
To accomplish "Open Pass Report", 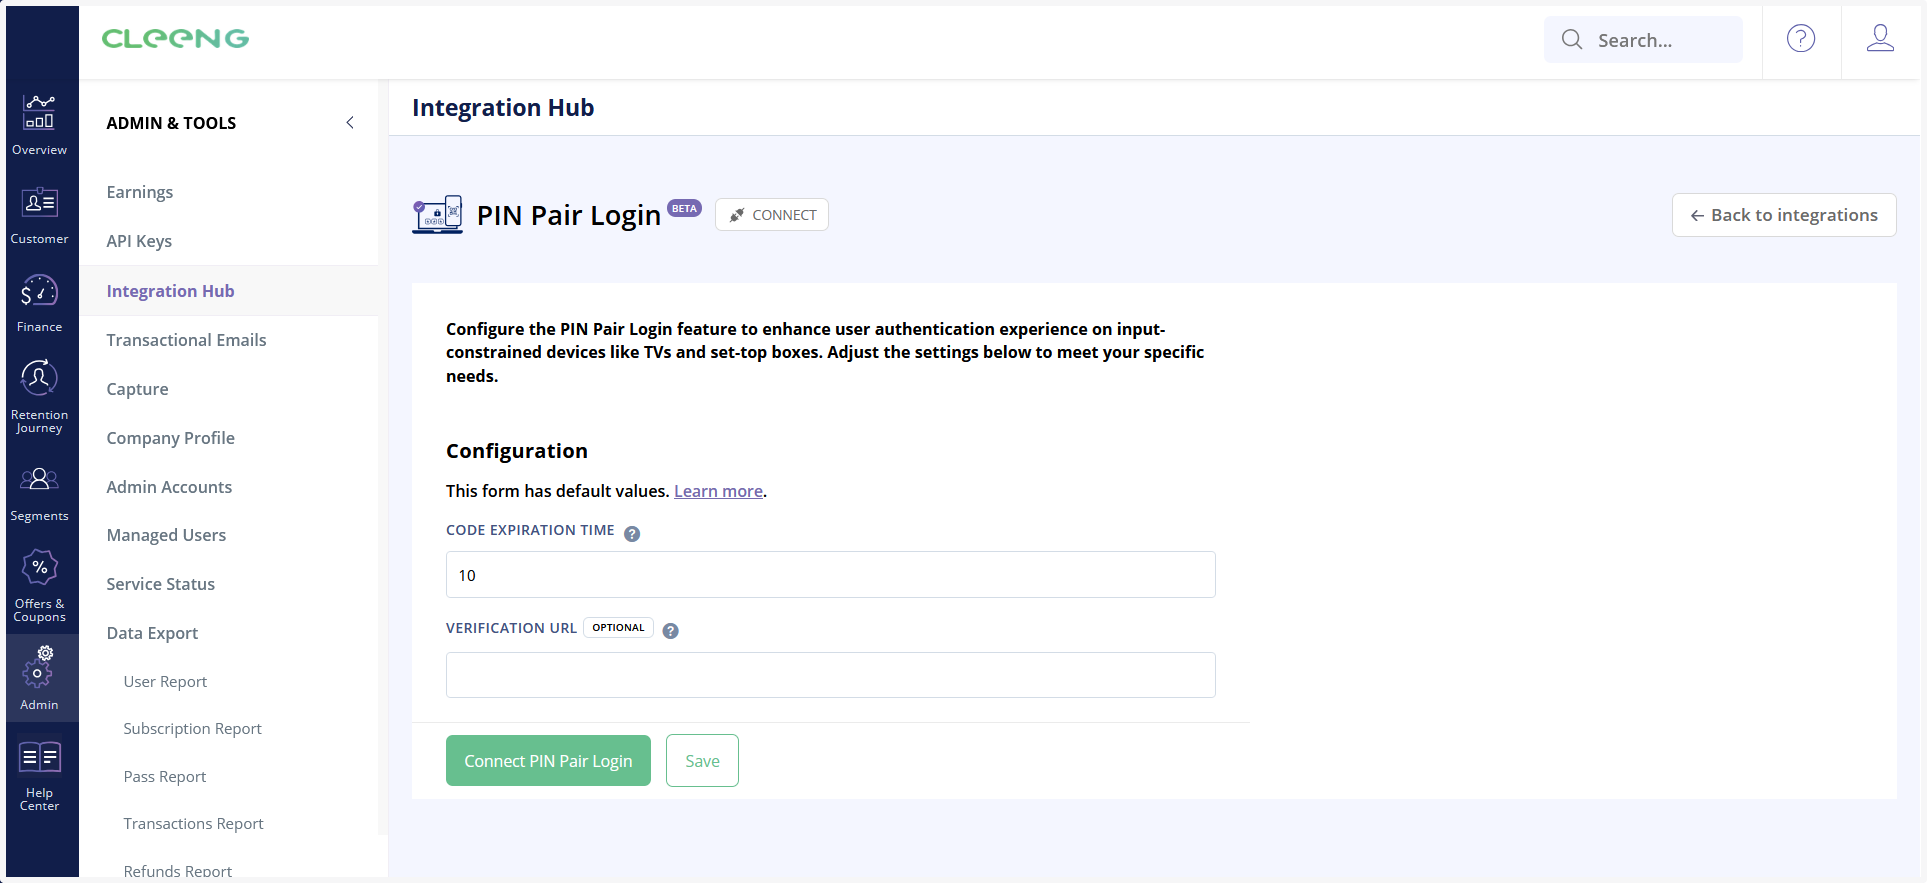I will pyautogui.click(x=165, y=777).
